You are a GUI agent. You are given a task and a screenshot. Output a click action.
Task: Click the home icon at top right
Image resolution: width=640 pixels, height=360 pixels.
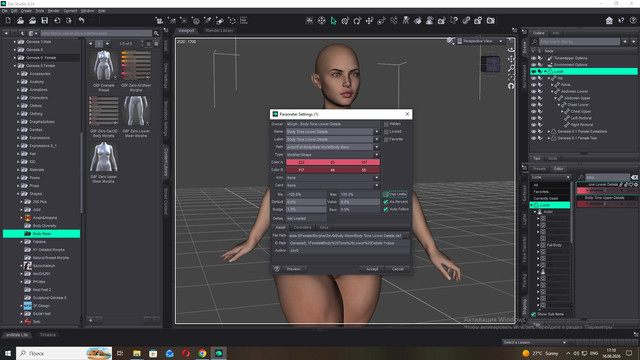tap(609, 21)
